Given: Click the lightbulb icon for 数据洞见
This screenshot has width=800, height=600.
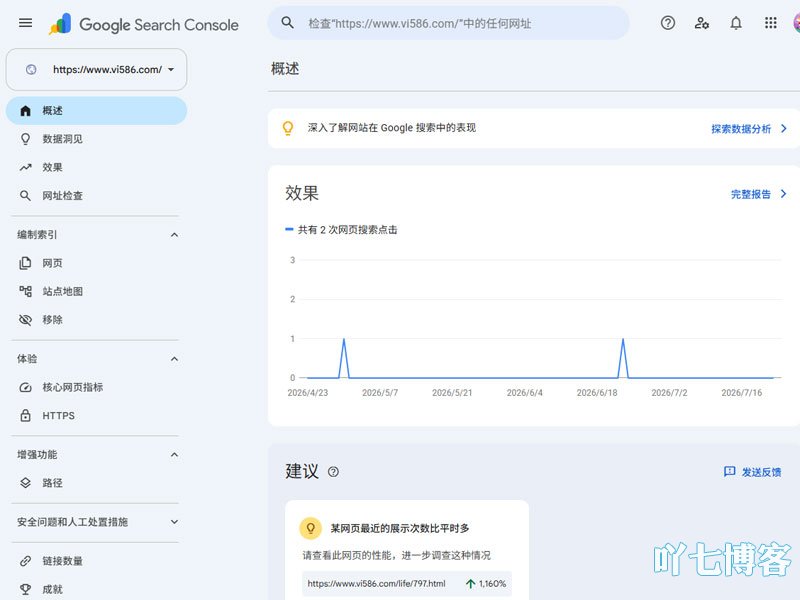Looking at the screenshot, I should 26,139.
